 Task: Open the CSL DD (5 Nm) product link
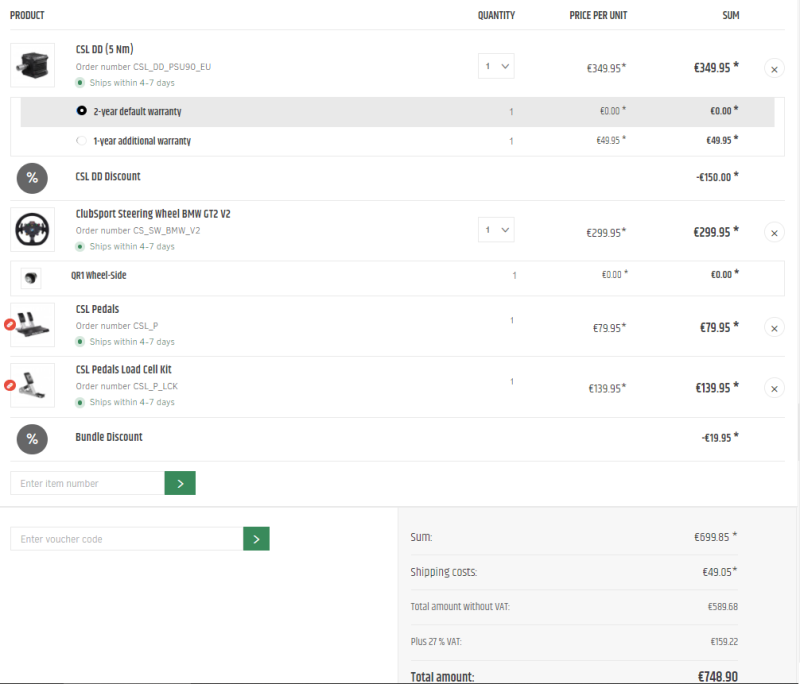tap(104, 49)
